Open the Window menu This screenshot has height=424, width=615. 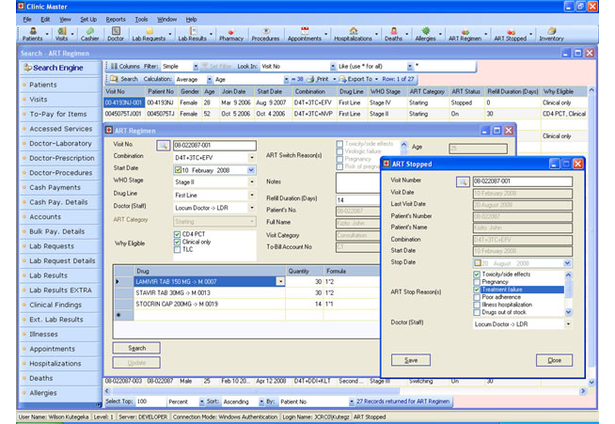click(x=167, y=19)
